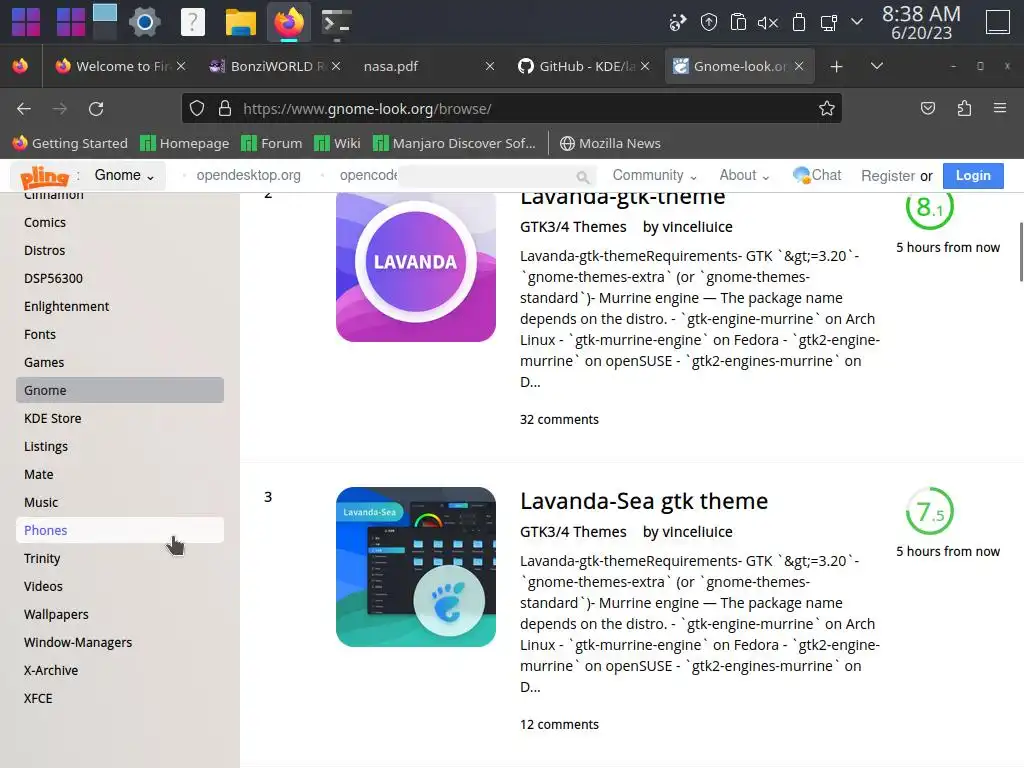Click the search magnifier icon

pyautogui.click(x=583, y=176)
